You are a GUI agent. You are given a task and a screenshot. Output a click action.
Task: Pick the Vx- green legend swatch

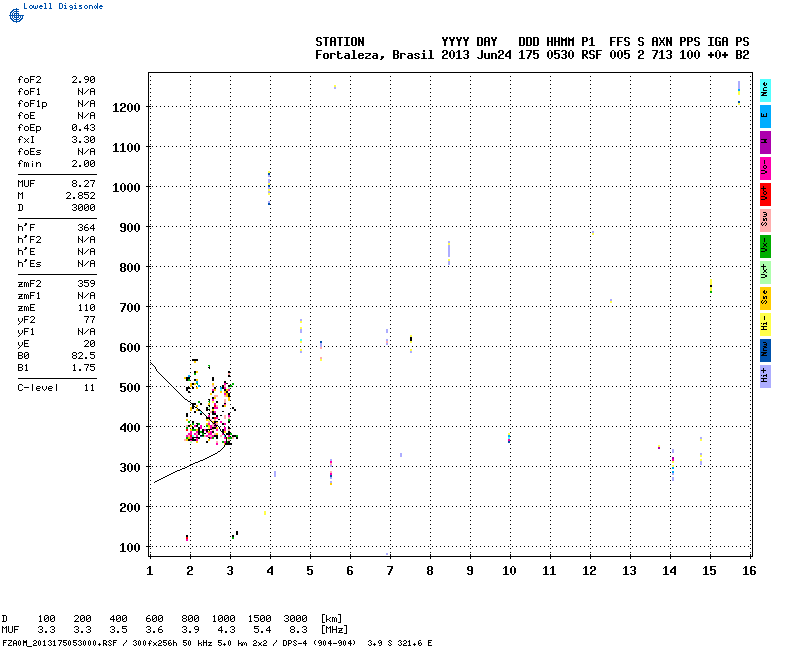[765, 246]
